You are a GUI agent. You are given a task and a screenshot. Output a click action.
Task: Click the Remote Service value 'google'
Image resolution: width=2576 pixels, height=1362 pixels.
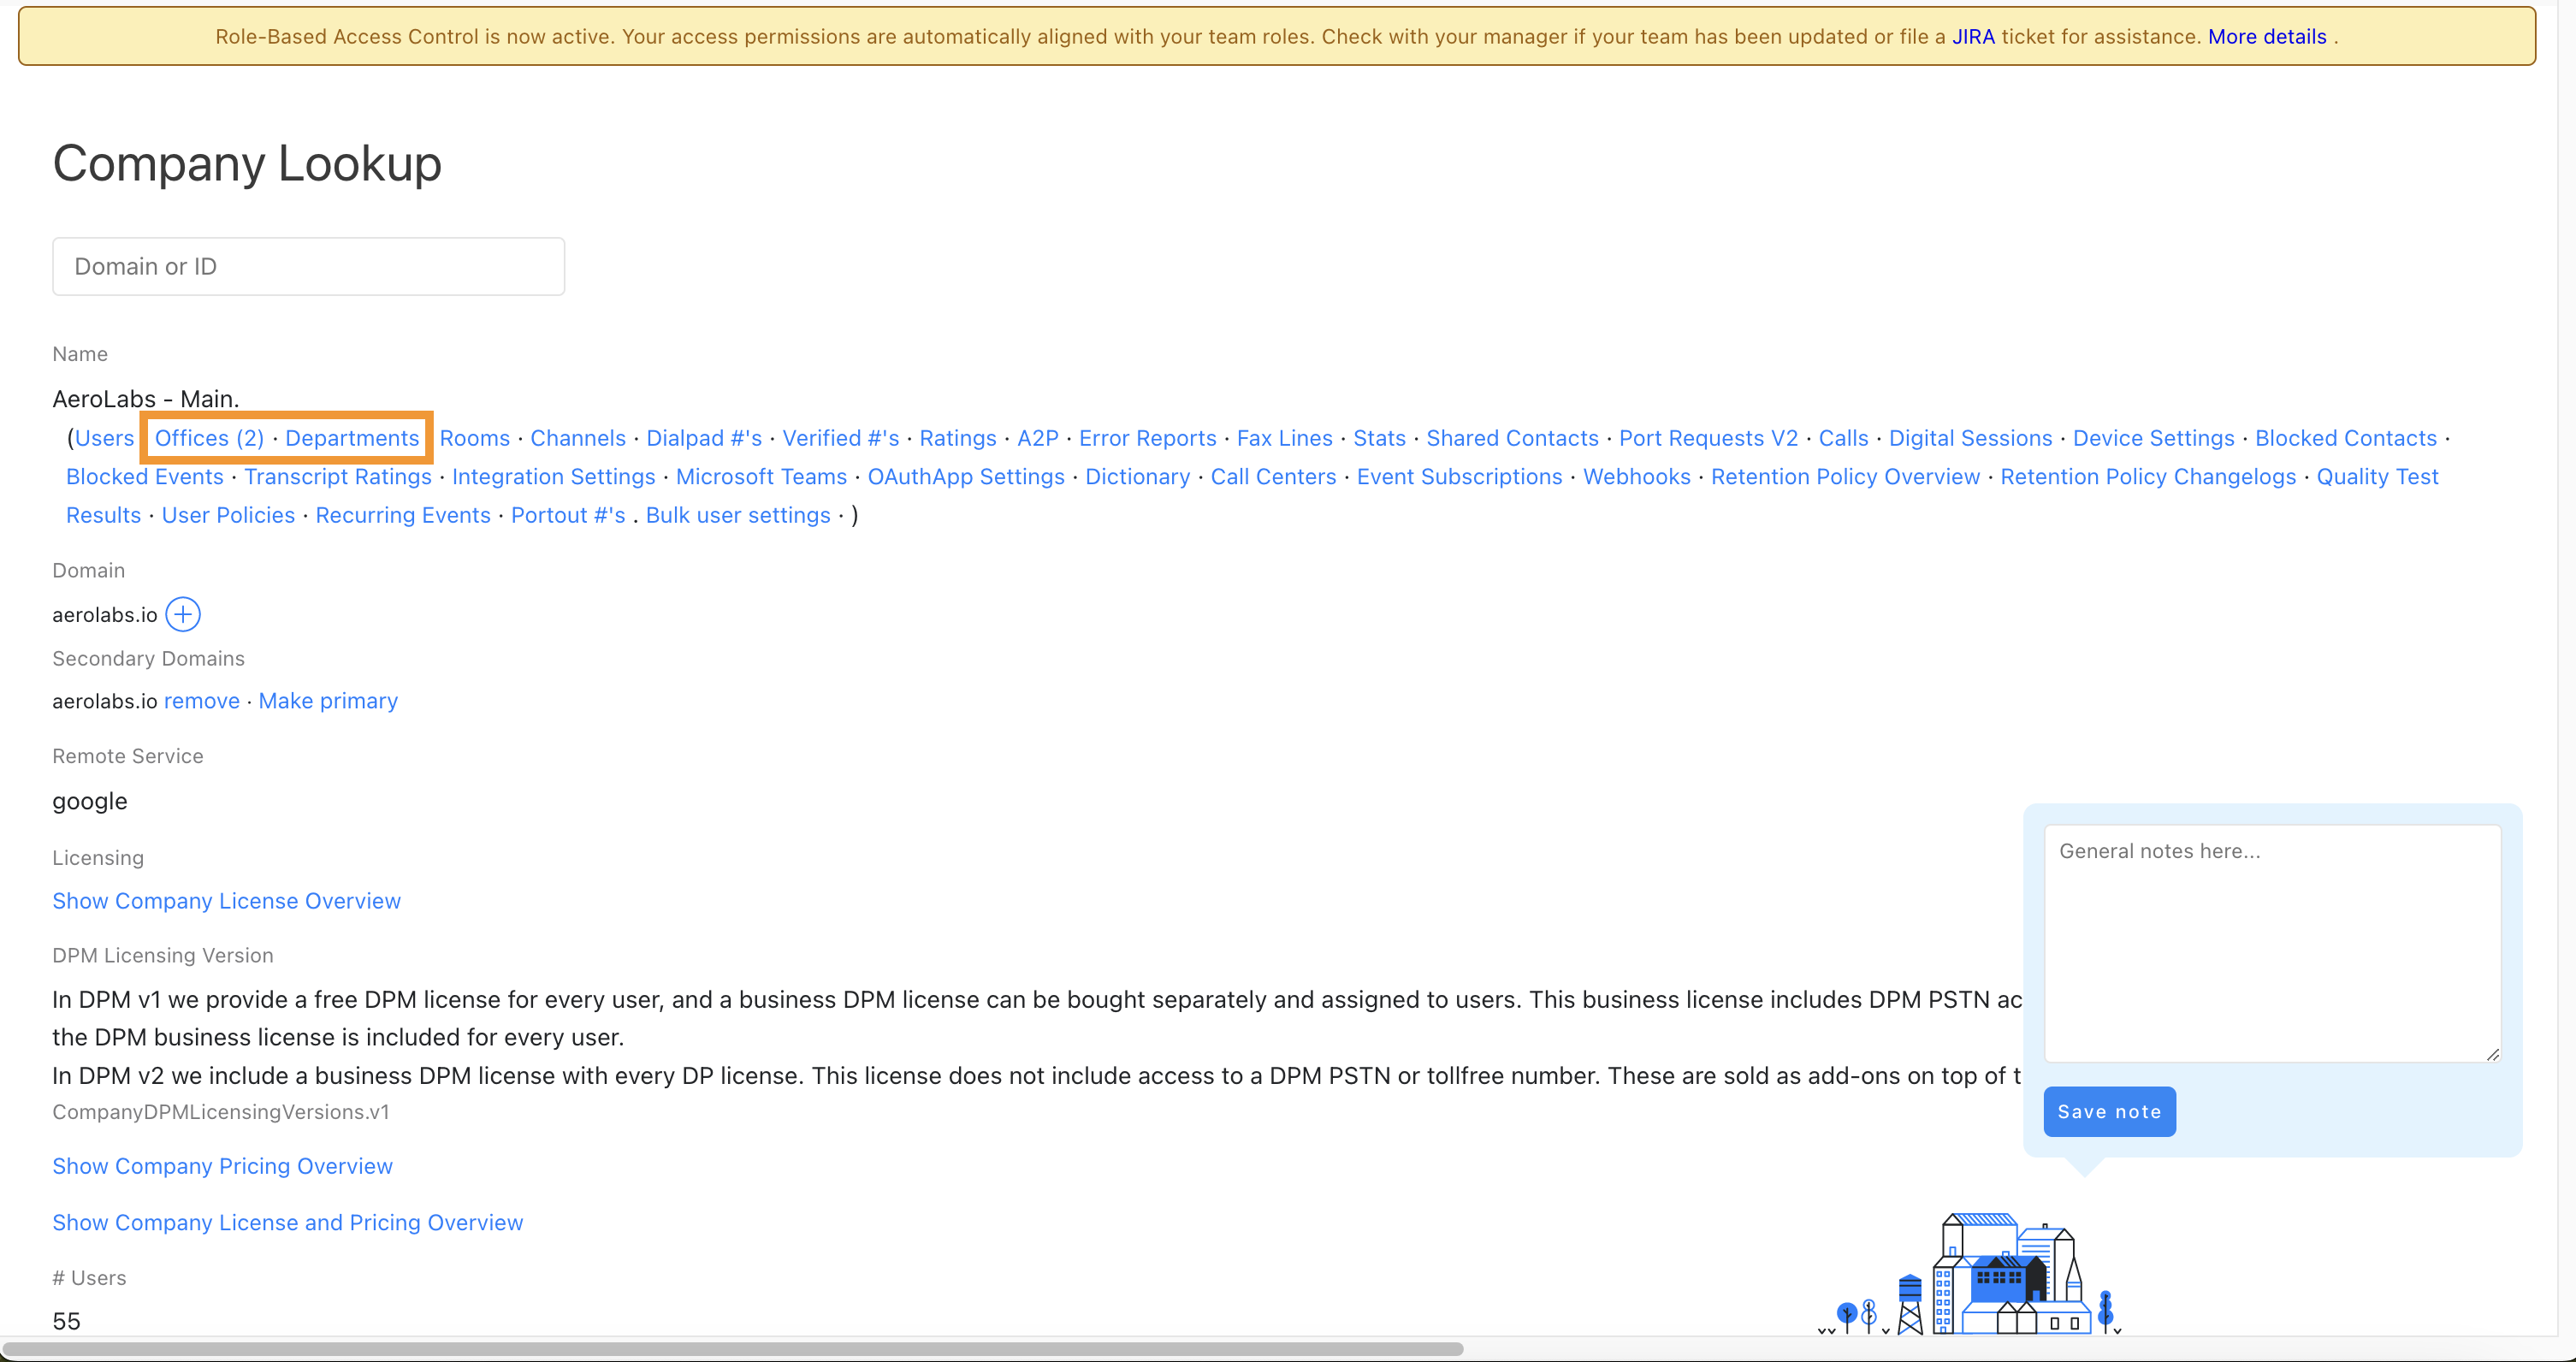click(90, 801)
